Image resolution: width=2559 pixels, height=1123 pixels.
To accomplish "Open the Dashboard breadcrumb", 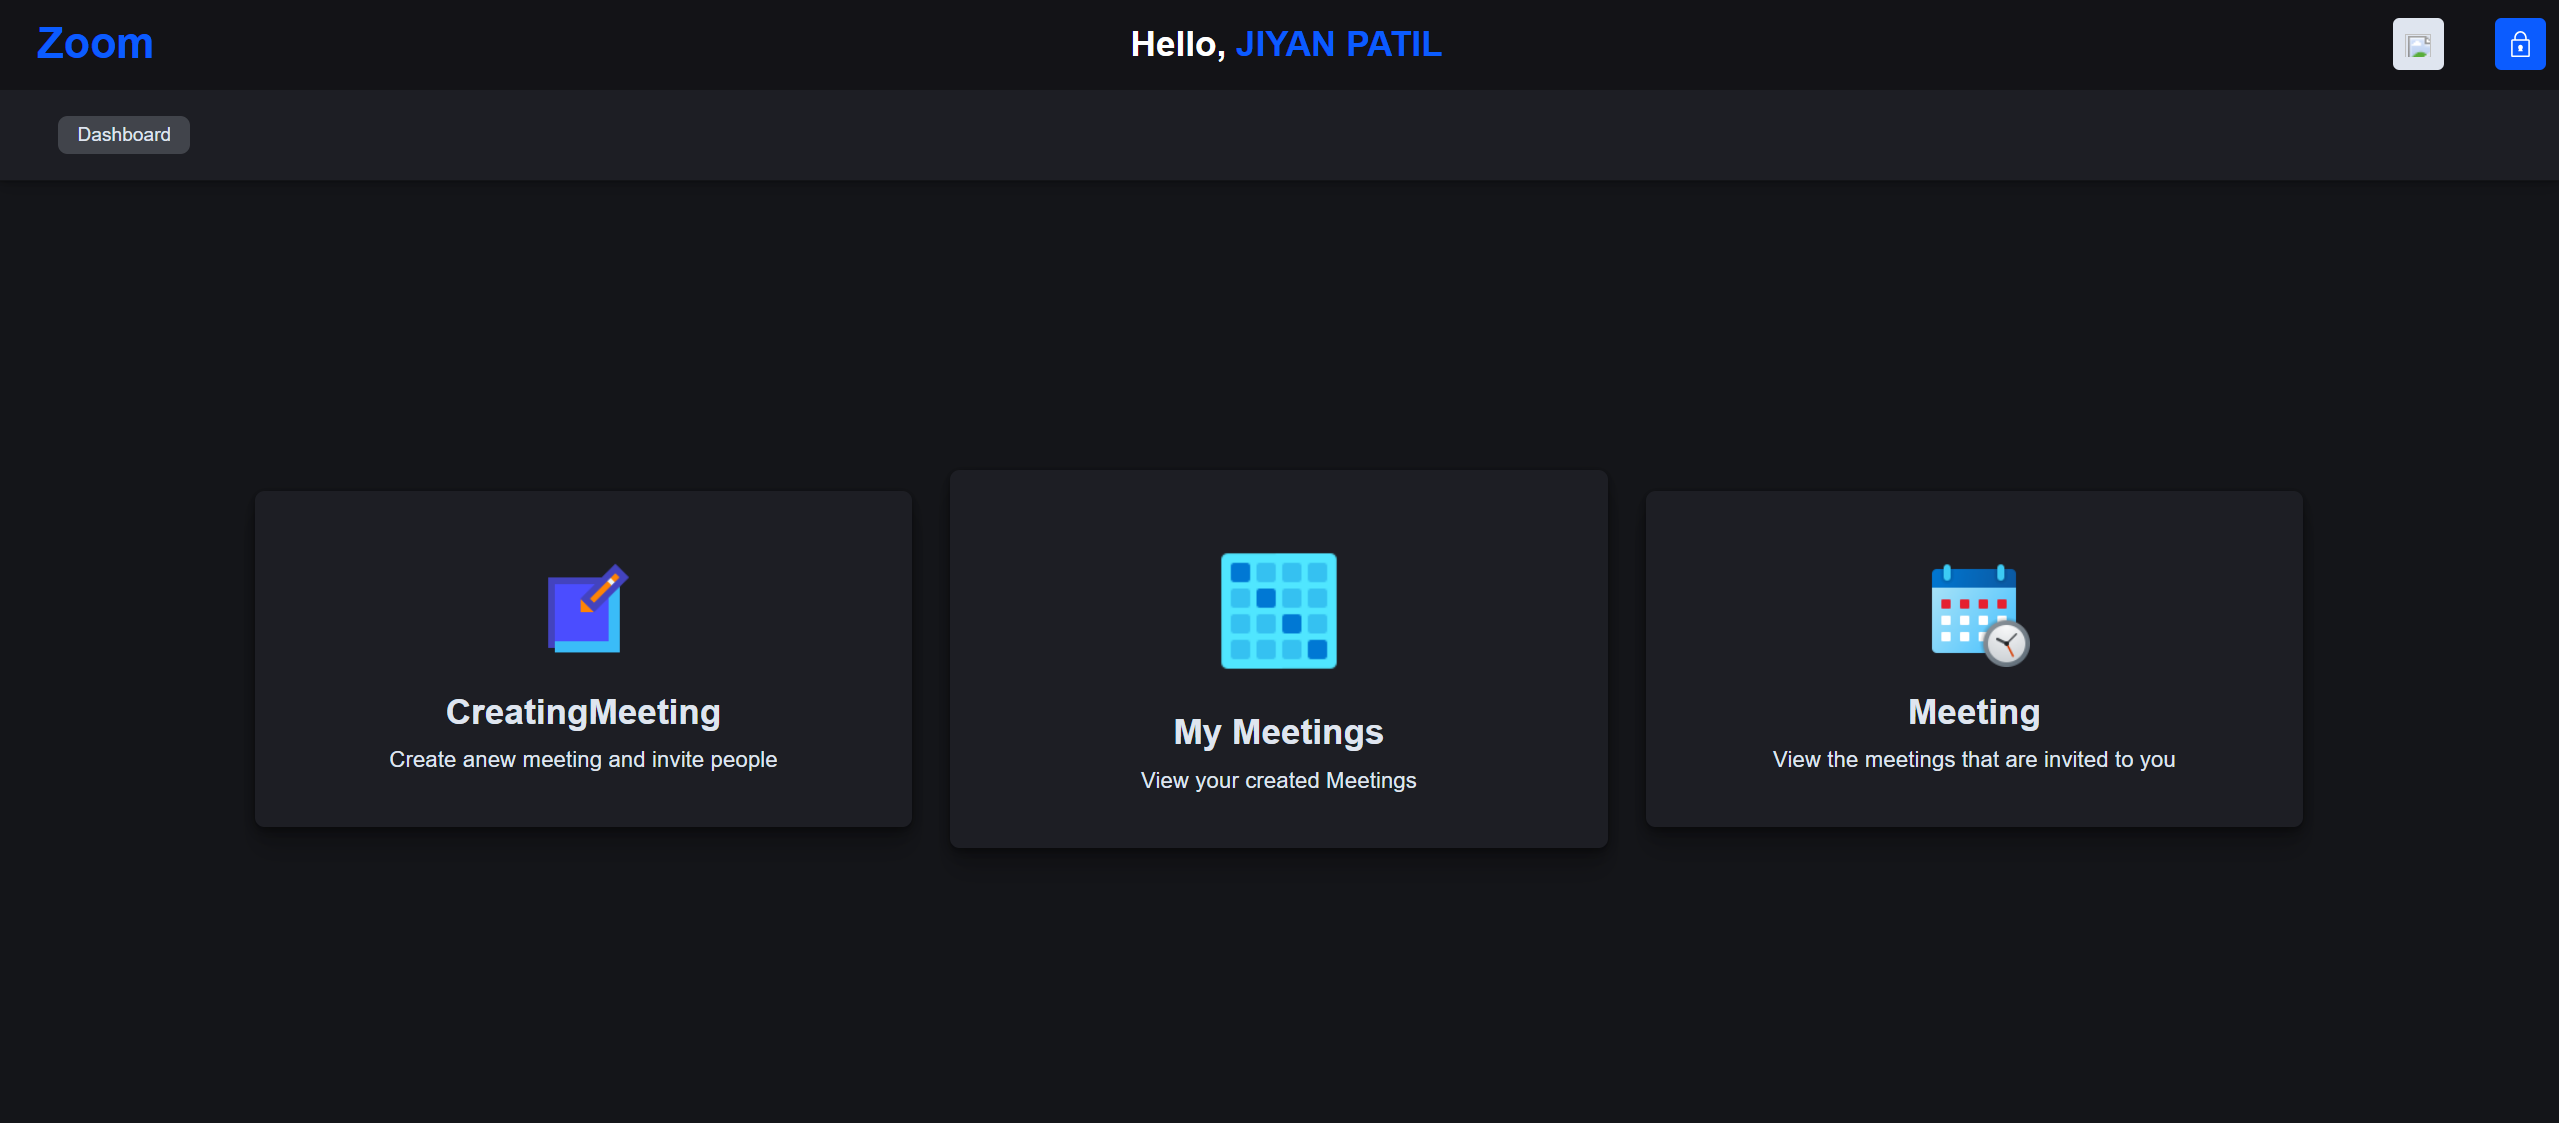I will (124, 135).
